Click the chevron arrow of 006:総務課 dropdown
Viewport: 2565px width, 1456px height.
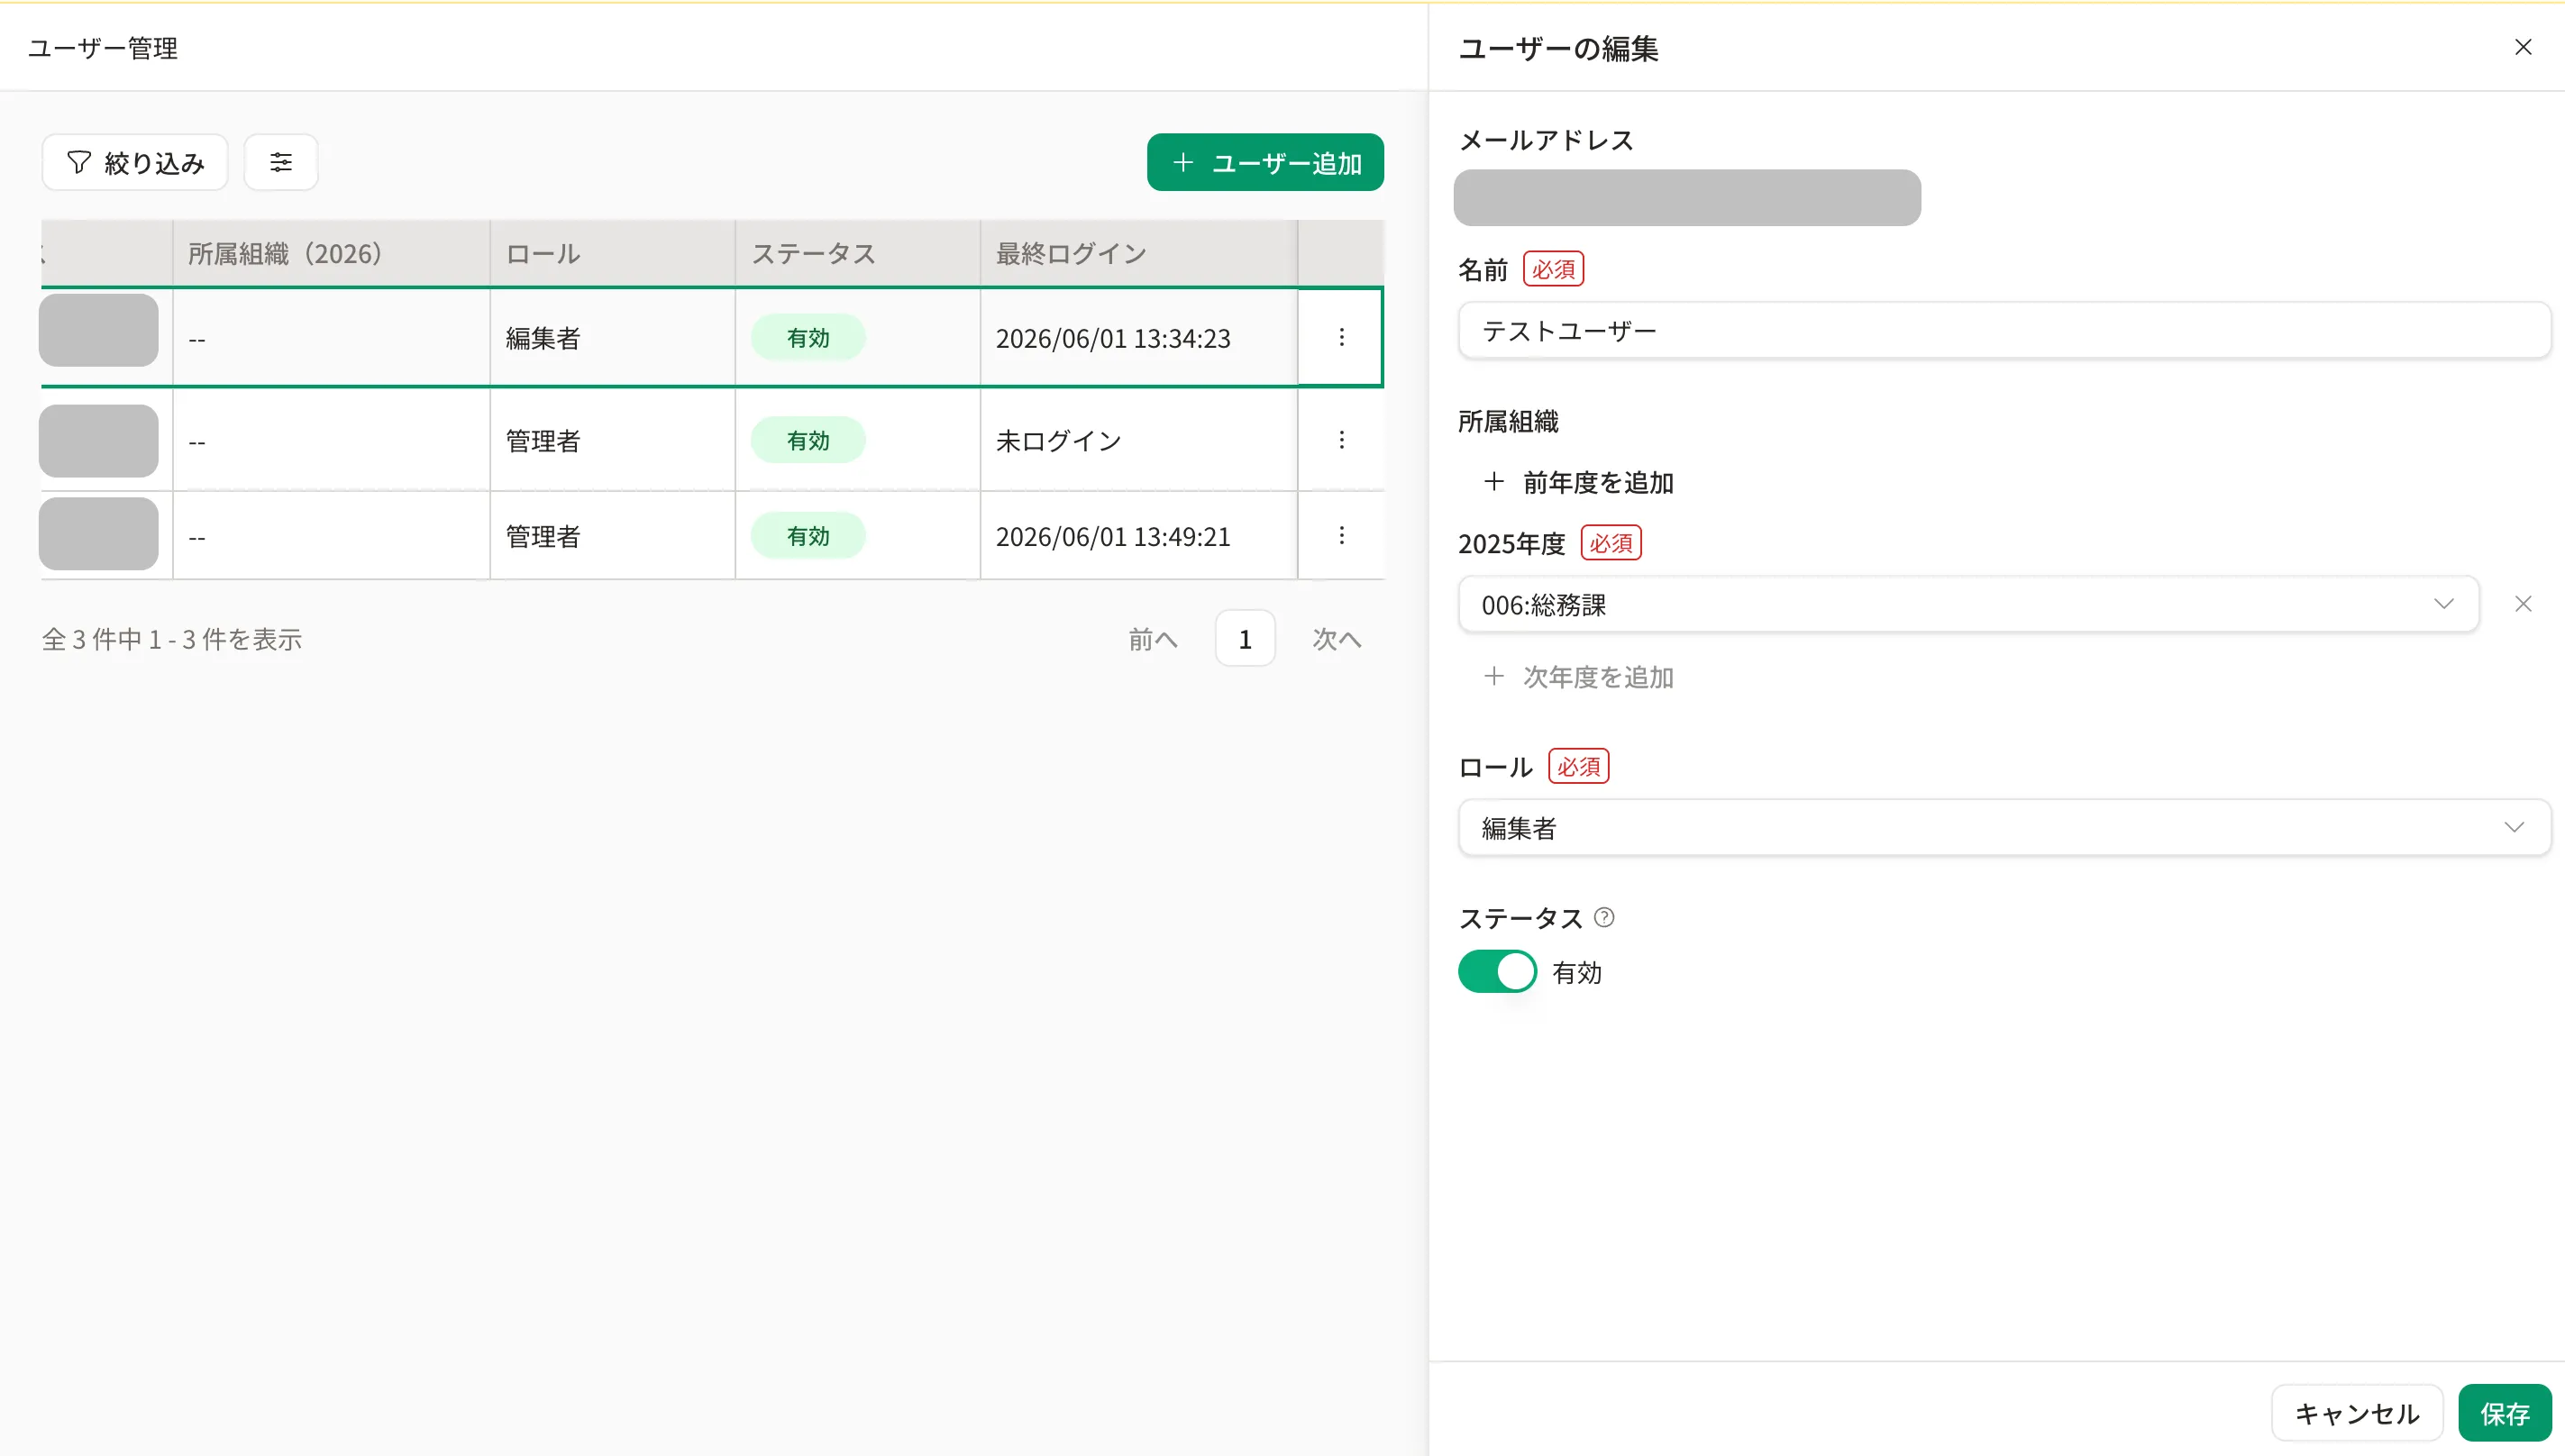point(2443,604)
